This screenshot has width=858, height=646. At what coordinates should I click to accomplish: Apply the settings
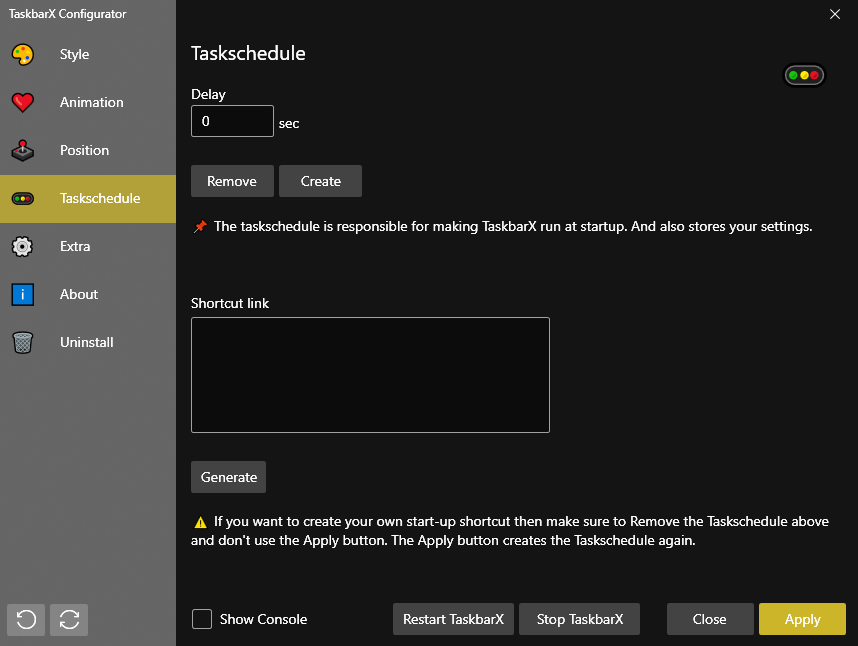coord(802,619)
